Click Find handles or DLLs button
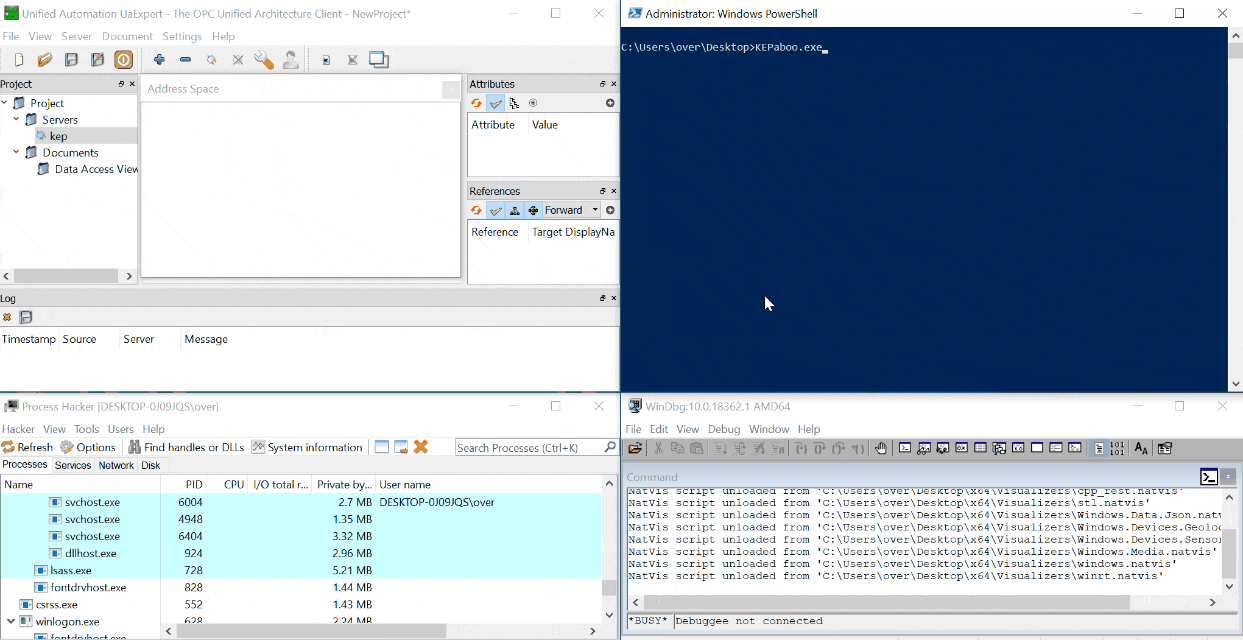This screenshot has height=640, width=1243. tap(187, 447)
